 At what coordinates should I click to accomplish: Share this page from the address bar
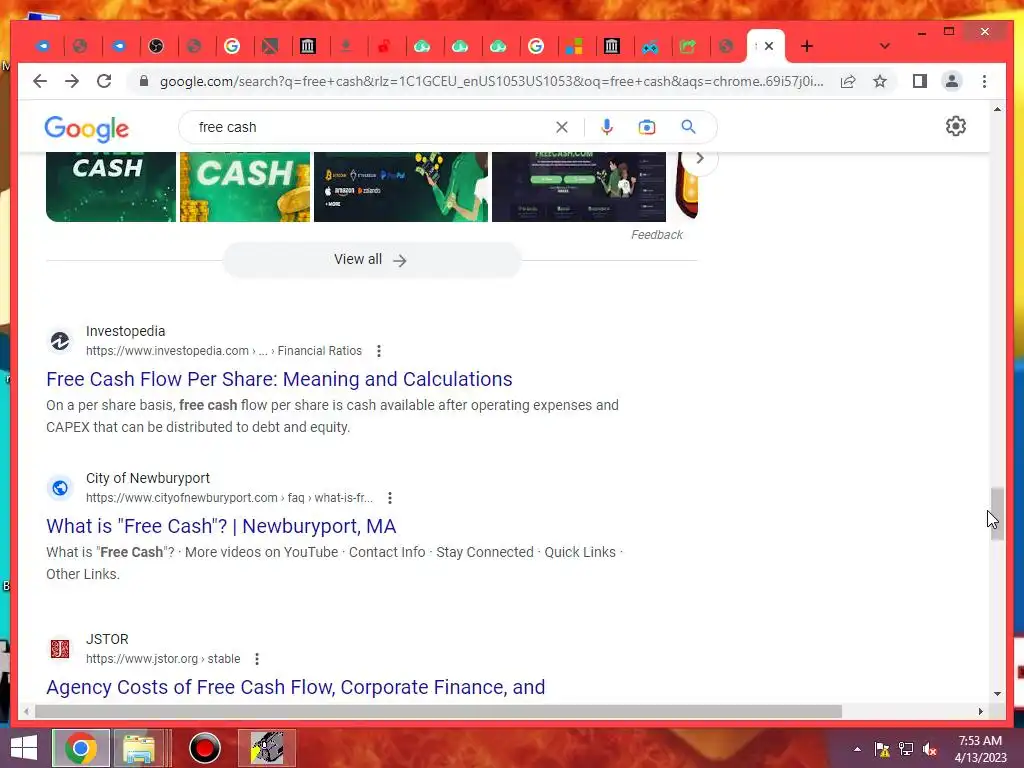click(848, 82)
